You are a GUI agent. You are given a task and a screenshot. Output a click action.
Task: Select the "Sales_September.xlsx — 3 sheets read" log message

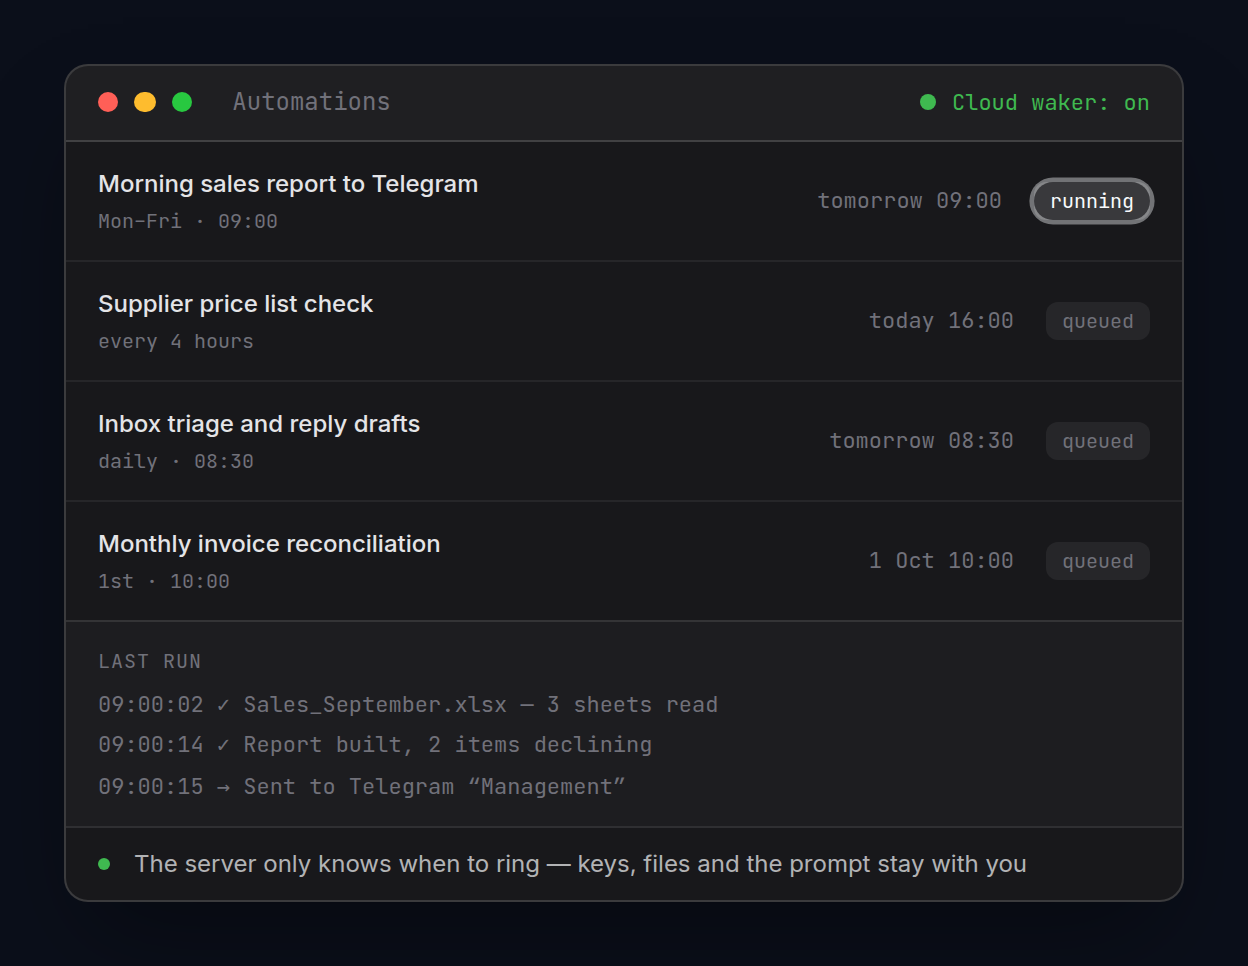tap(481, 705)
